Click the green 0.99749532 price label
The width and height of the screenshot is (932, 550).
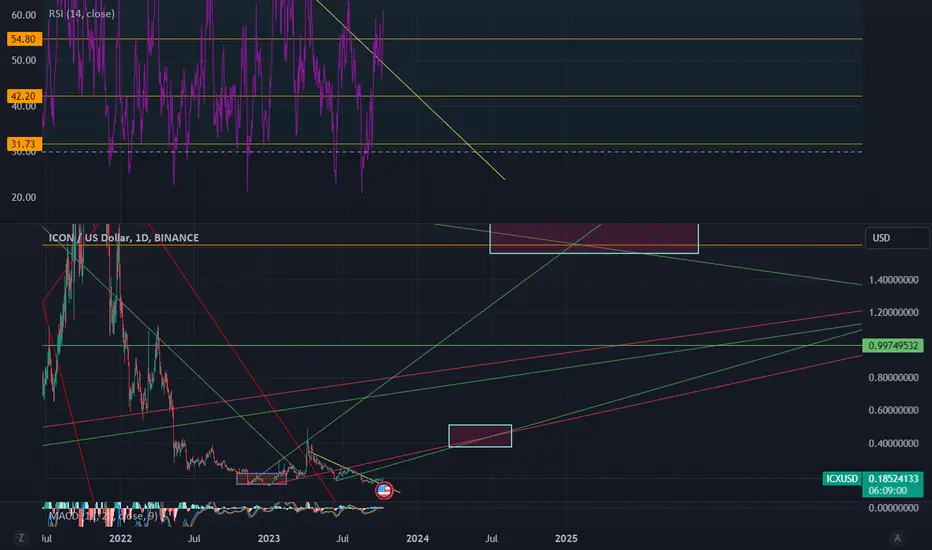pos(893,345)
